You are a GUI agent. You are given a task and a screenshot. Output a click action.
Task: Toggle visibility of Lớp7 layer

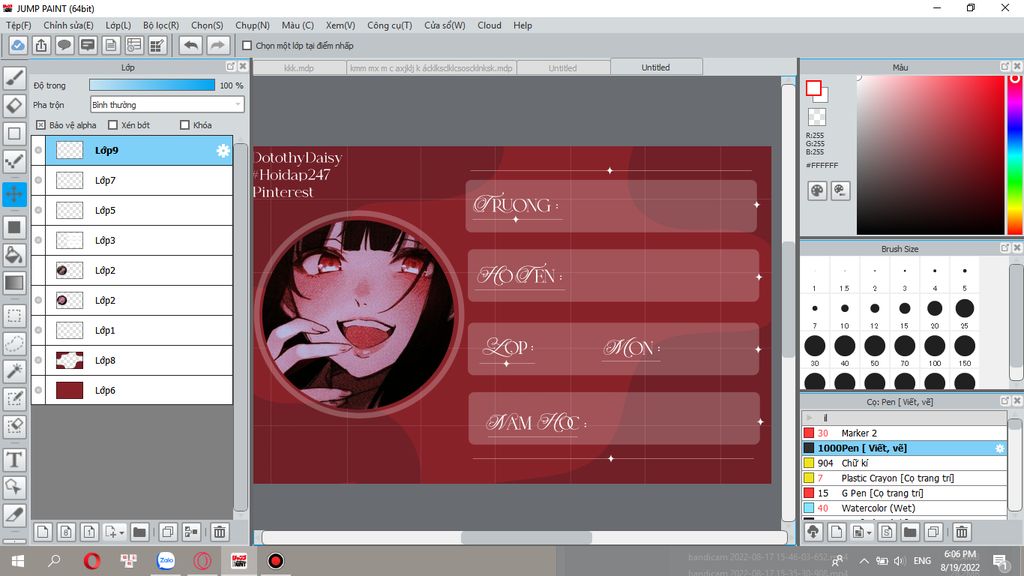click(39, 180)
